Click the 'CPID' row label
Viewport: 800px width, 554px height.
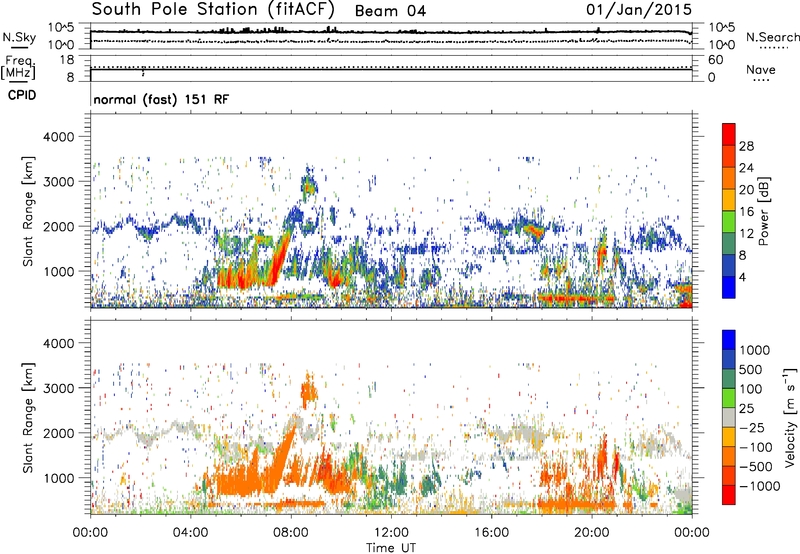tap(22, 95)
